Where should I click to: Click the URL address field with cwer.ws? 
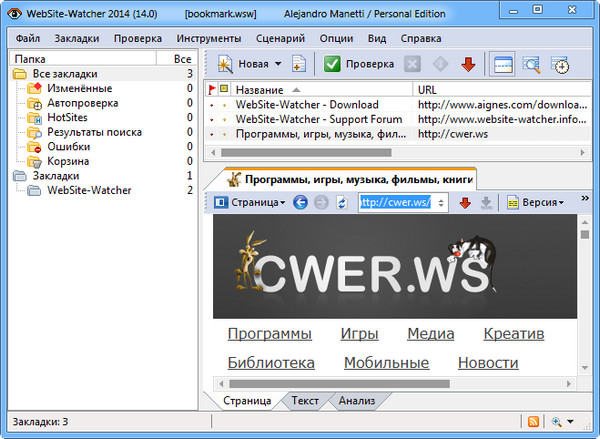click(x=395, y=202)
